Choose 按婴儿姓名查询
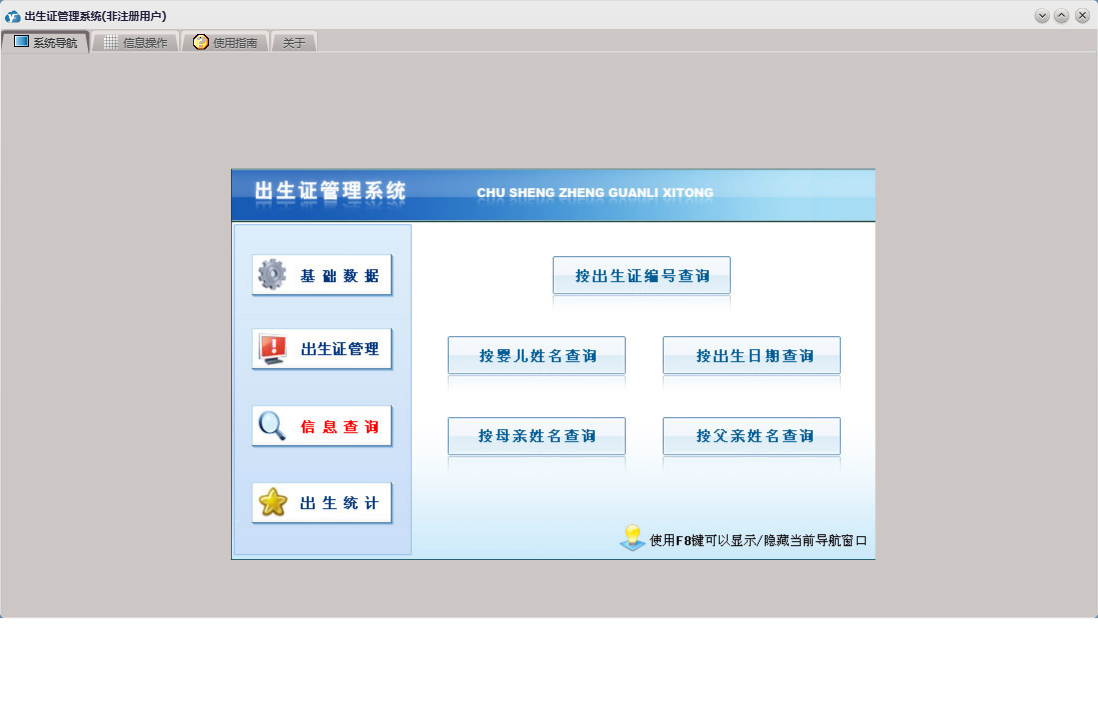The image size is (1098, 711). [x=536, y=355]
